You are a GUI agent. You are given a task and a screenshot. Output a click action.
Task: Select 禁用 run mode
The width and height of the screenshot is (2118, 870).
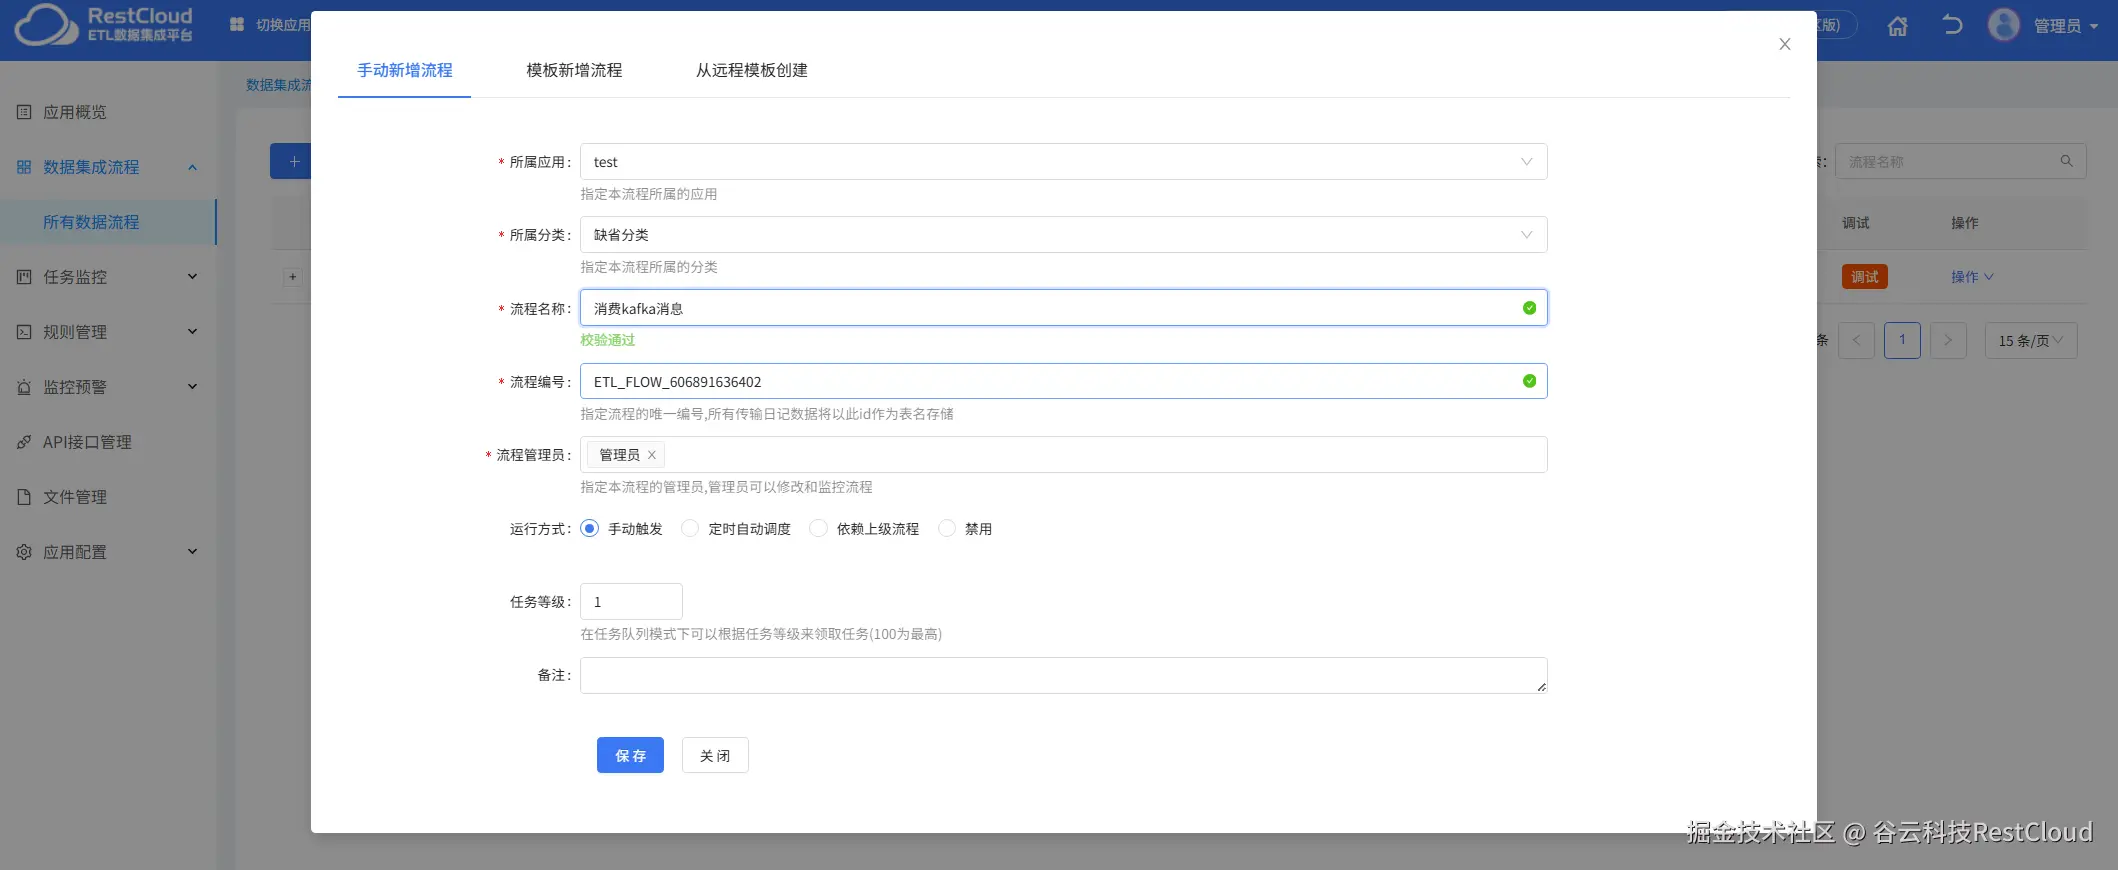click(946, 528)
